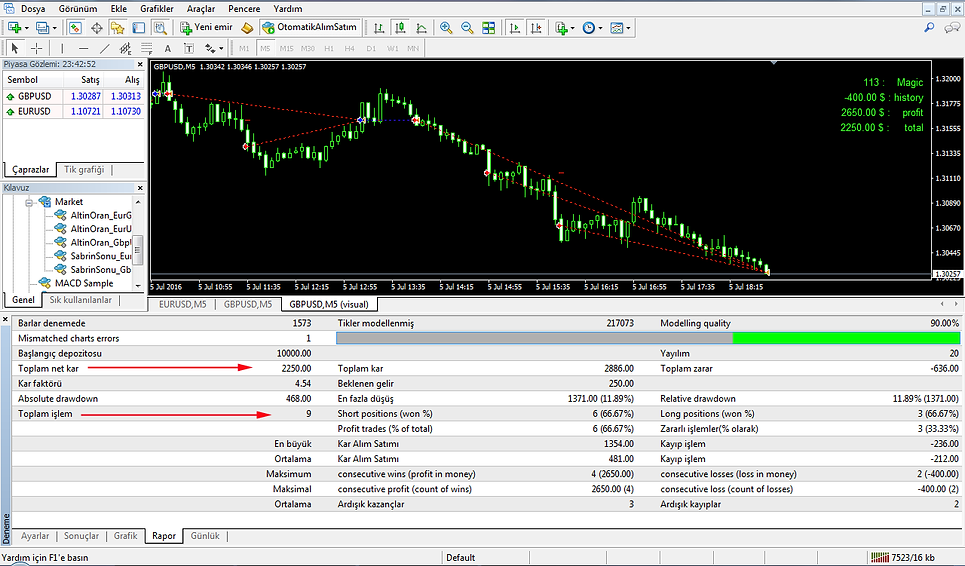Close the Kılavuz navigator panel

[x=140, y=188]
